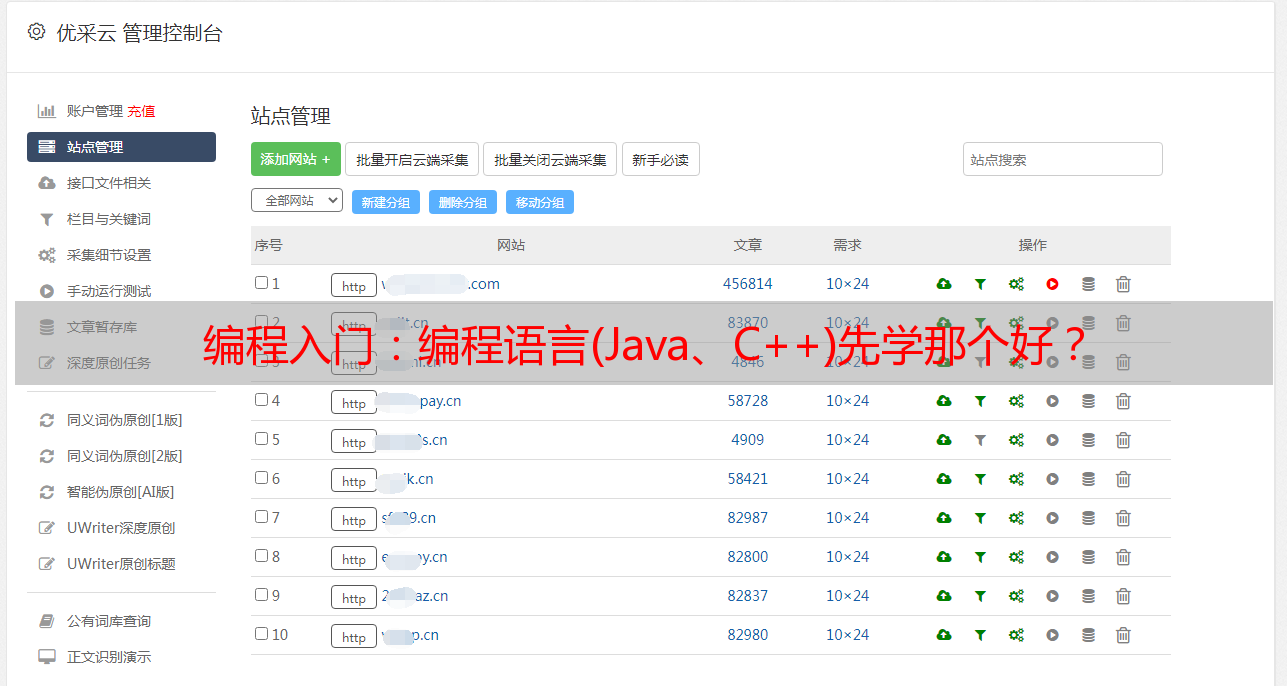
Task: Click the filter icon in row 4
Action: (x=980, y=401)
